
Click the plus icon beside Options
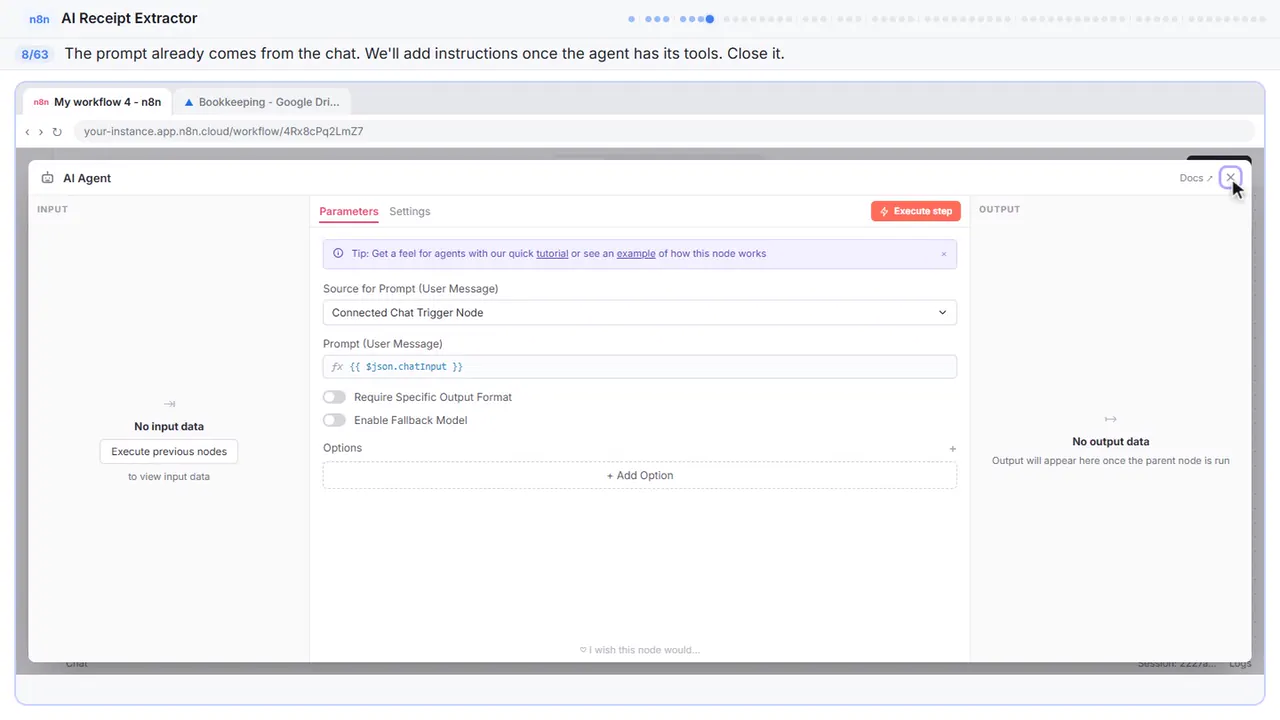point(952,449)
